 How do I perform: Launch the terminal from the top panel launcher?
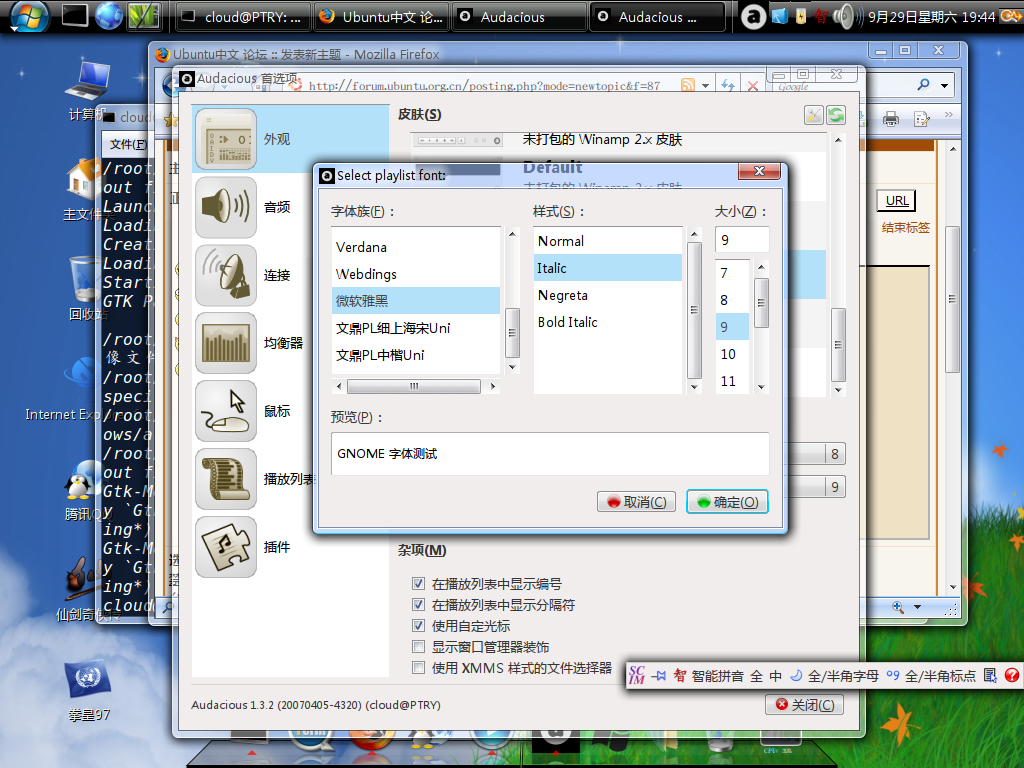coord(74,16)
